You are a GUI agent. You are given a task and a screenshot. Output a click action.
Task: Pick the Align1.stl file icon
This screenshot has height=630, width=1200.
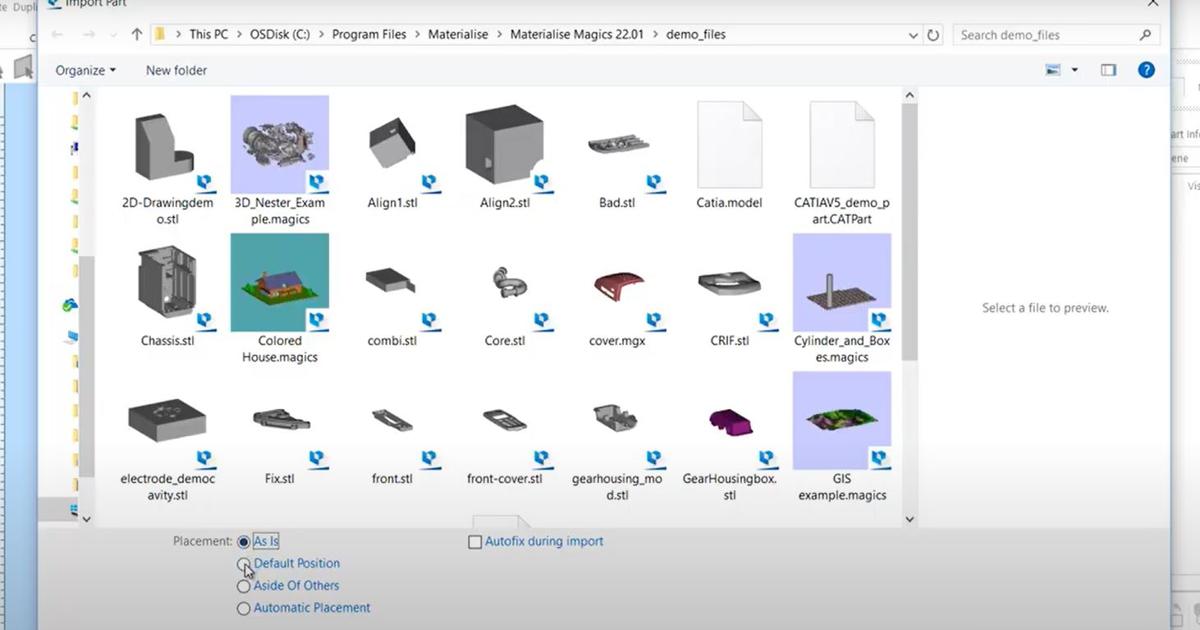392,147
